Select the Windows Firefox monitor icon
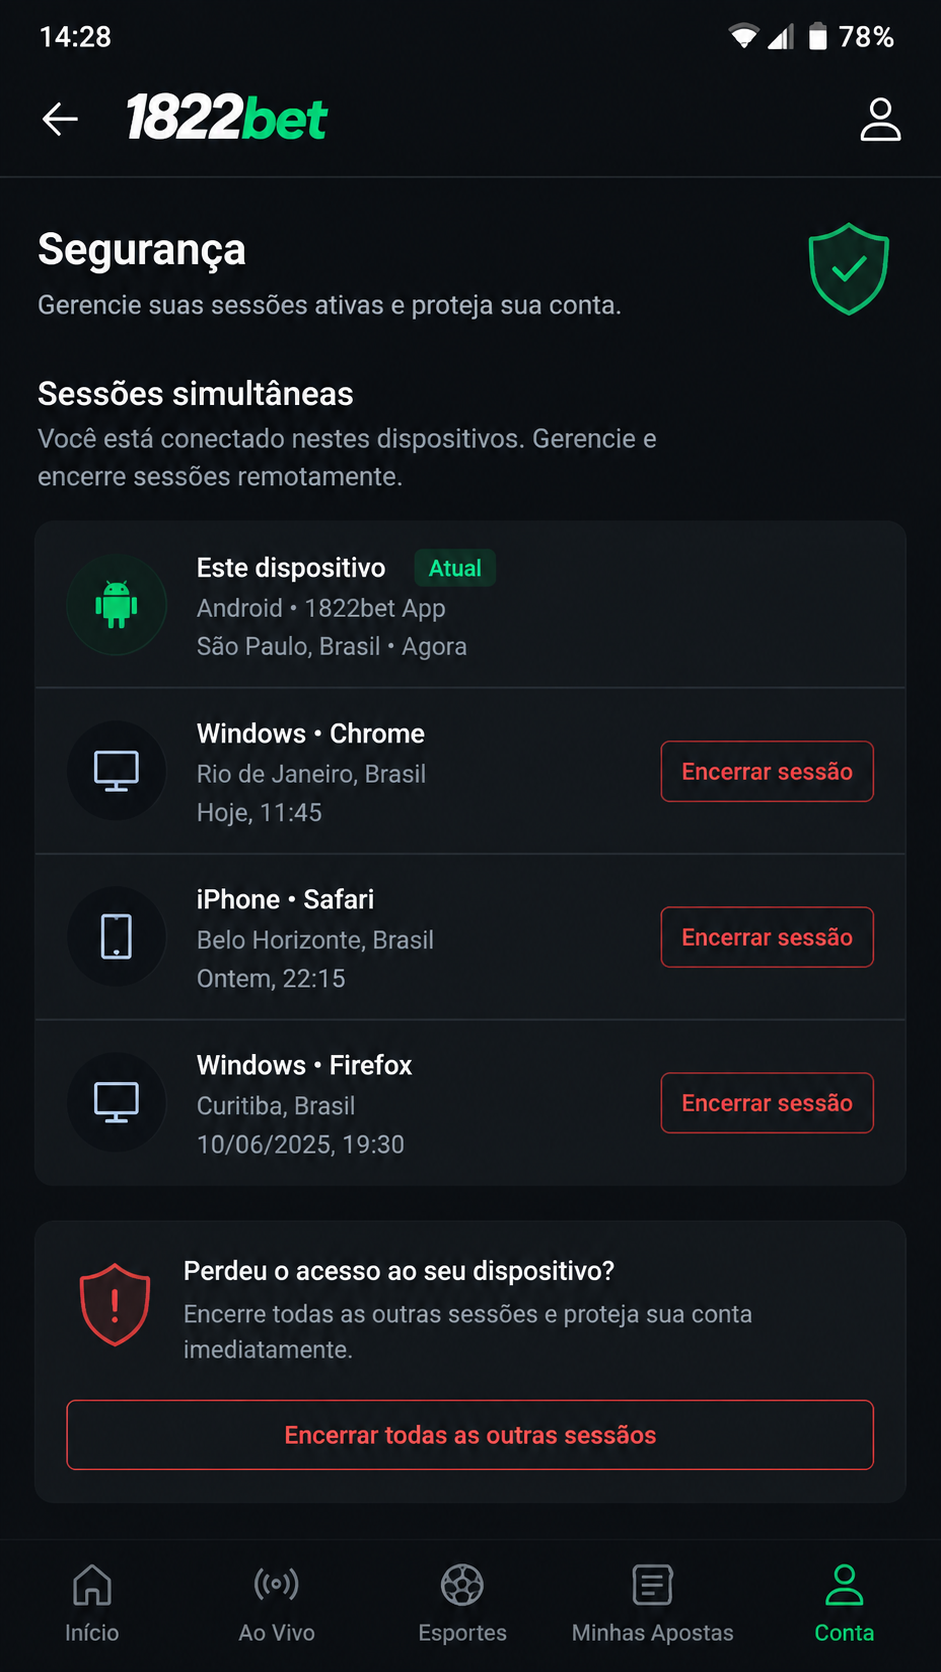This screenshot has width=941, height=1672. pos(116,1103)
